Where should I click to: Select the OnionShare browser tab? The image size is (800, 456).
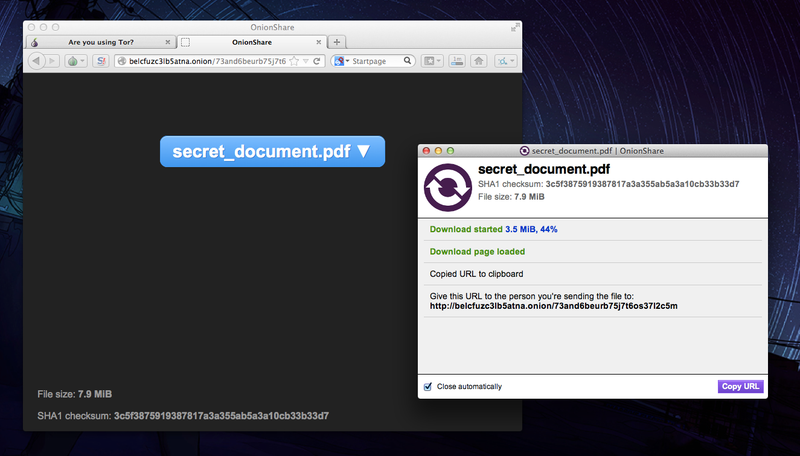click(252, 42)
